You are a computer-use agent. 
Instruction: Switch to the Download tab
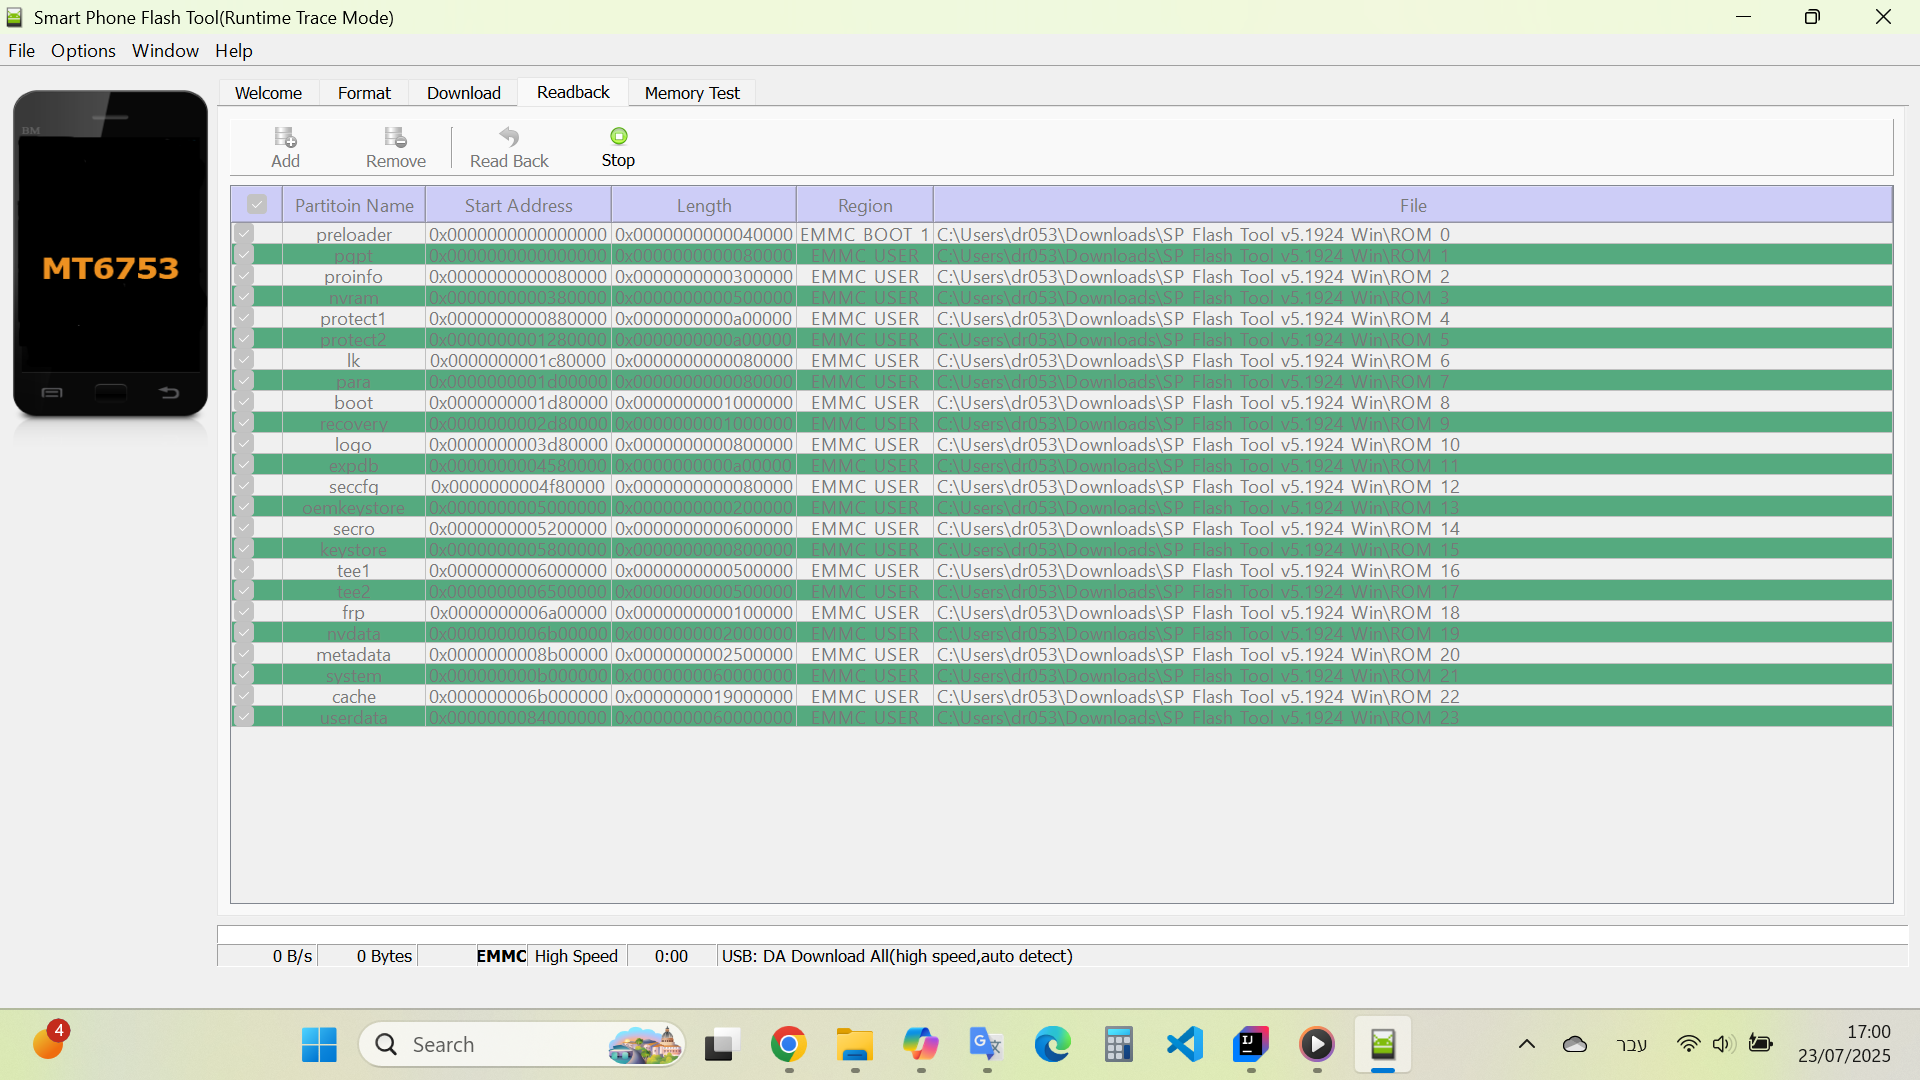click(x=463, y=93)
